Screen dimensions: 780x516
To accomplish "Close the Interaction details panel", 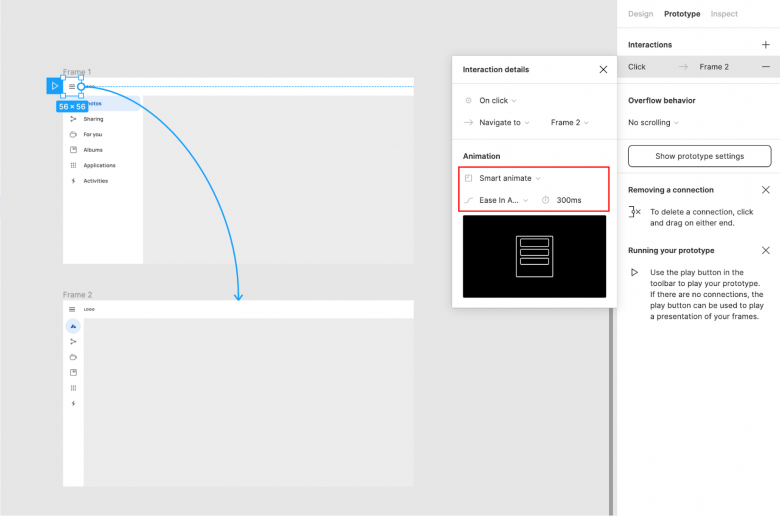I will 603,70.
